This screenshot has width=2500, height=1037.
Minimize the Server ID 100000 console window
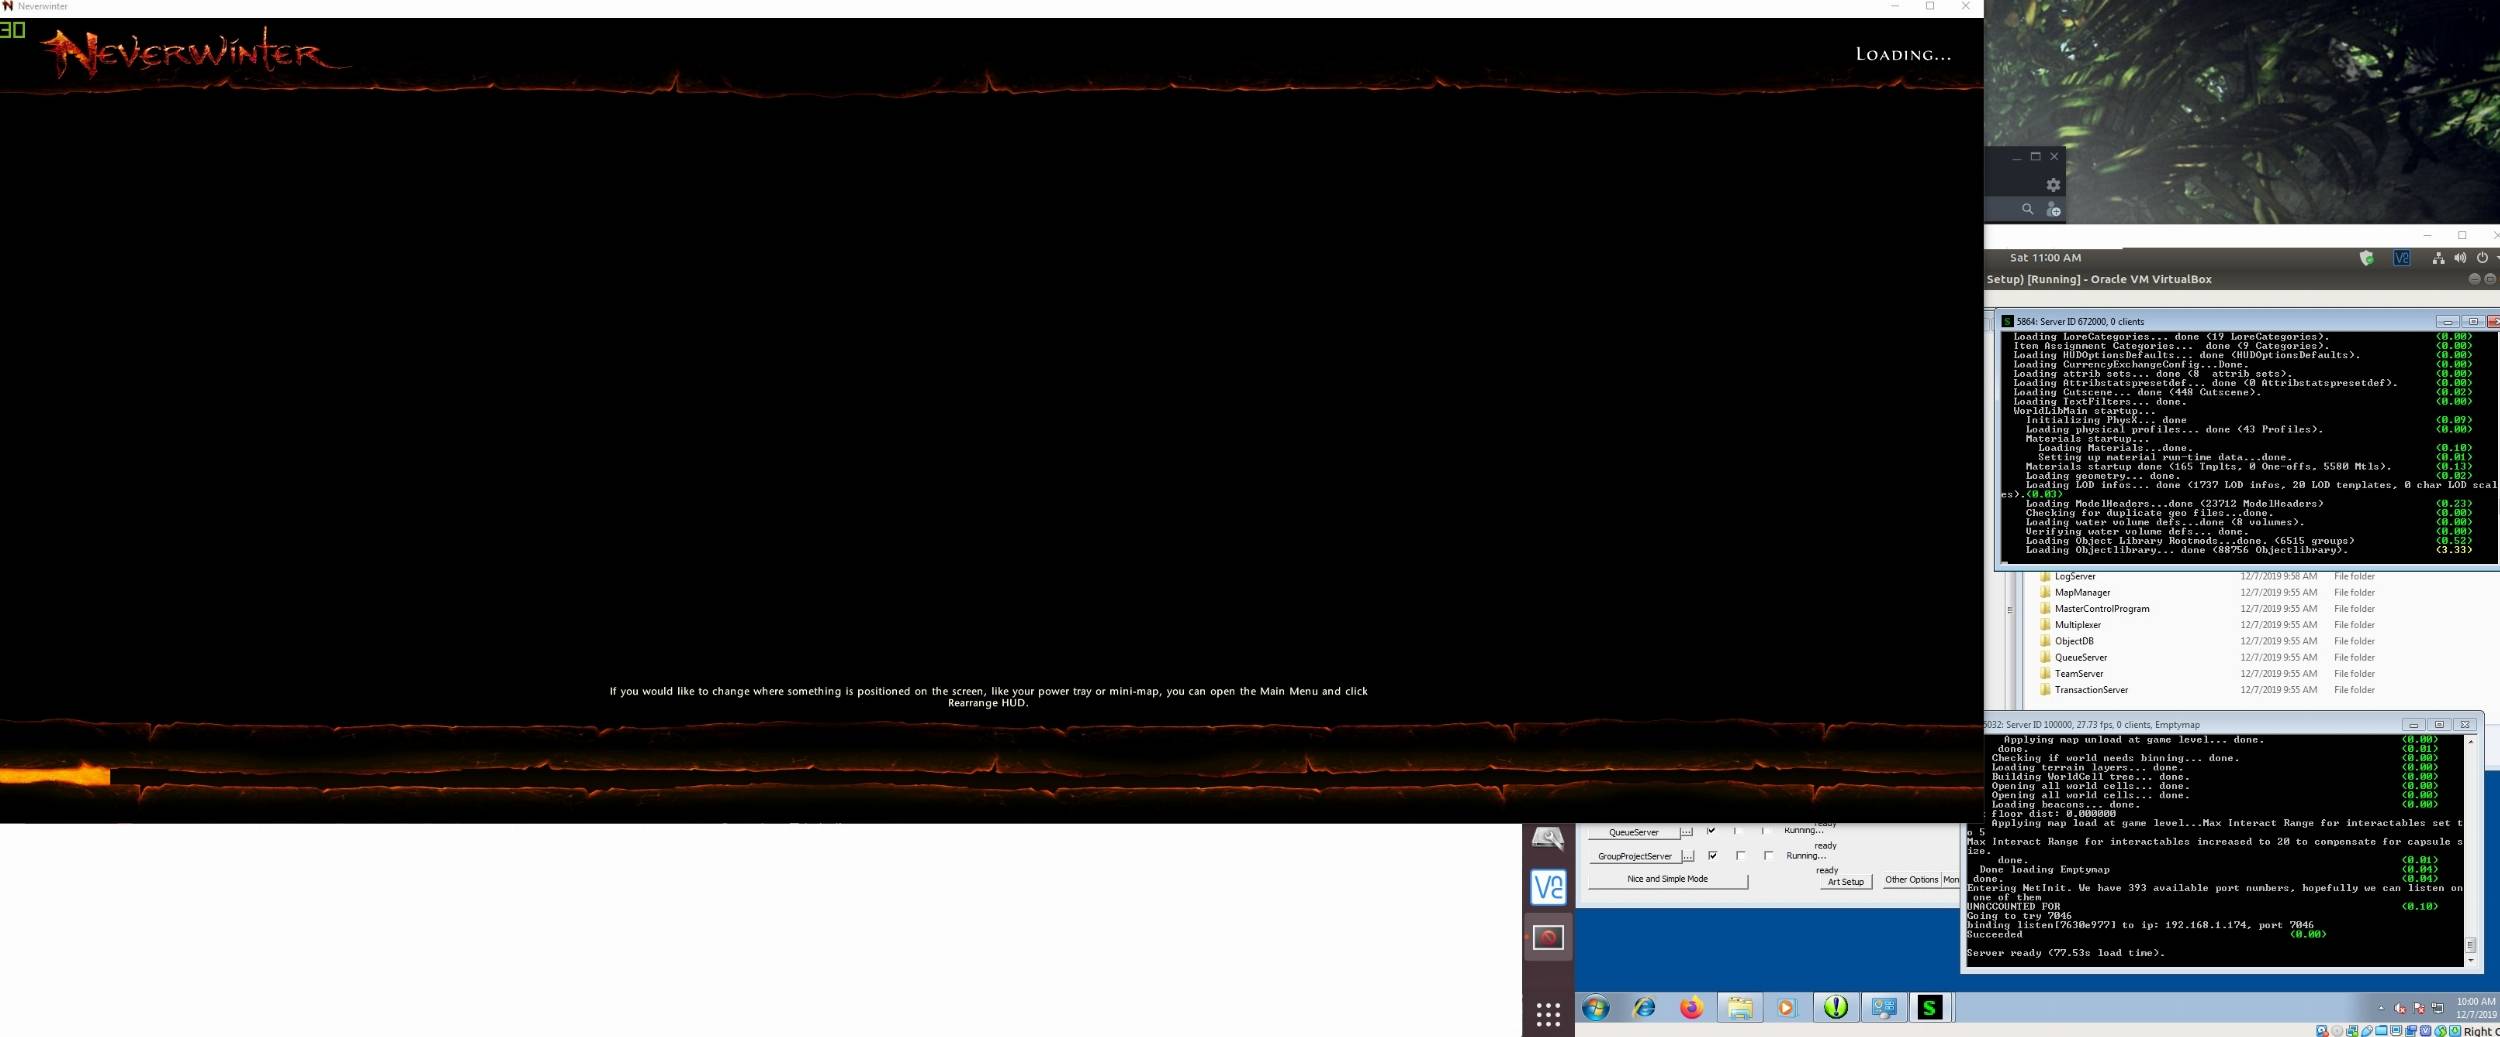coord(2413,725)
